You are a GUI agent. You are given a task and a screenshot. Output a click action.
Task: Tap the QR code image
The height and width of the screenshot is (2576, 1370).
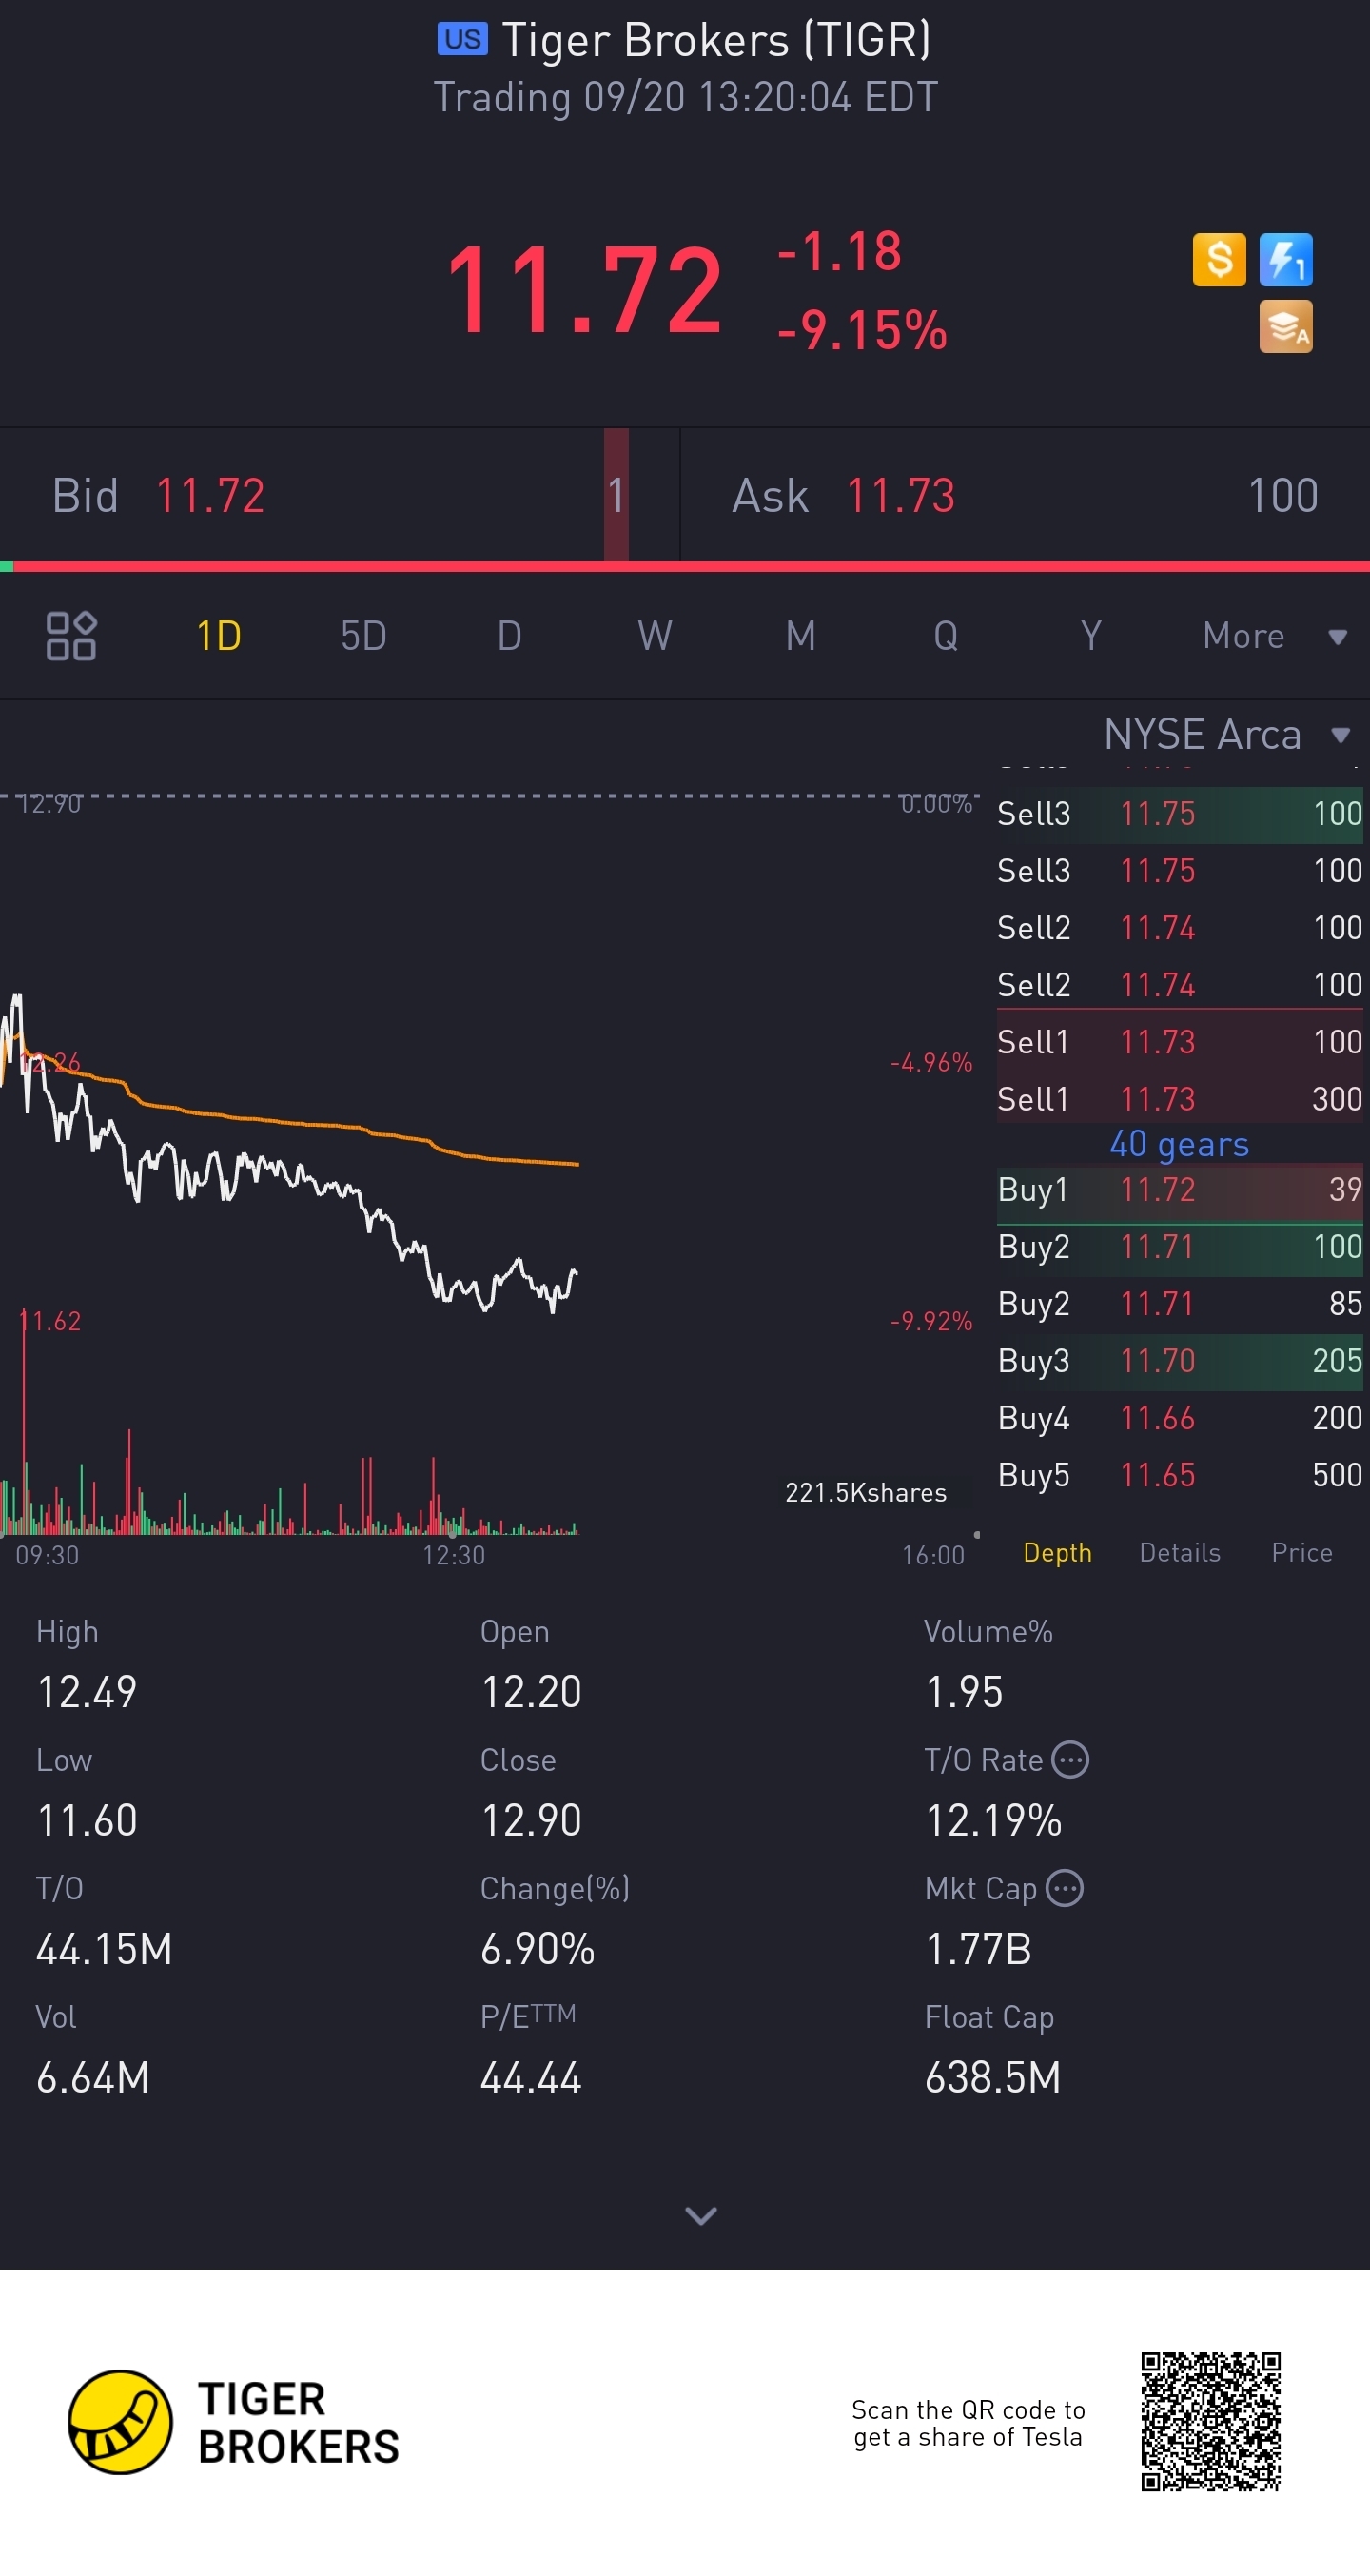1211,2421
